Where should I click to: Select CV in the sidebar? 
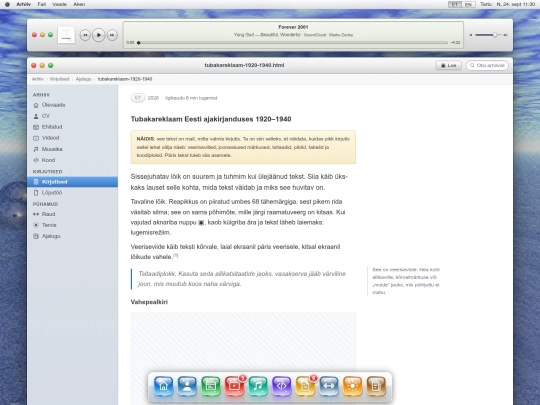coord(72,116)
